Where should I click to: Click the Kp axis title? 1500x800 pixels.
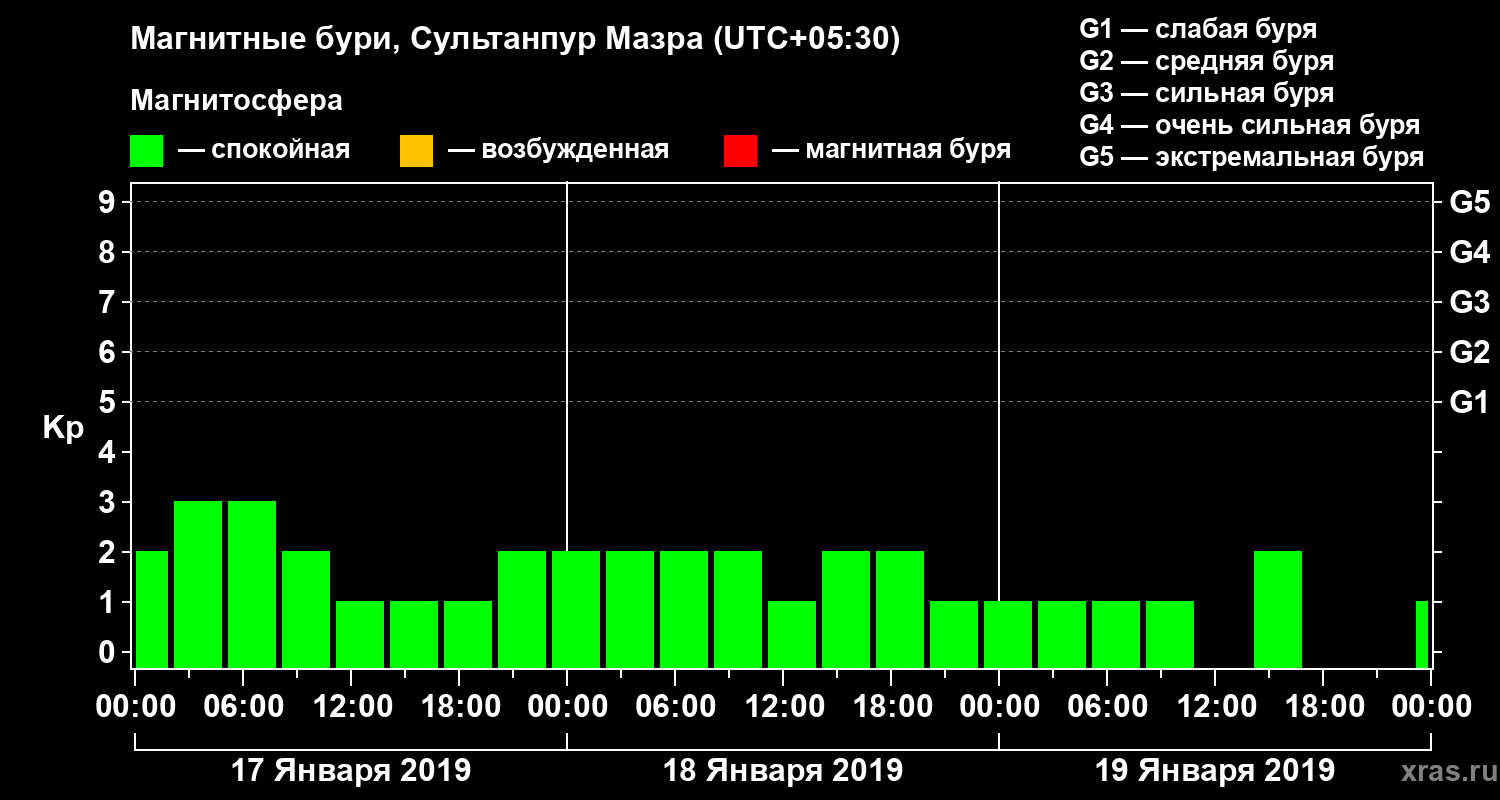click(x=63, y=428)
